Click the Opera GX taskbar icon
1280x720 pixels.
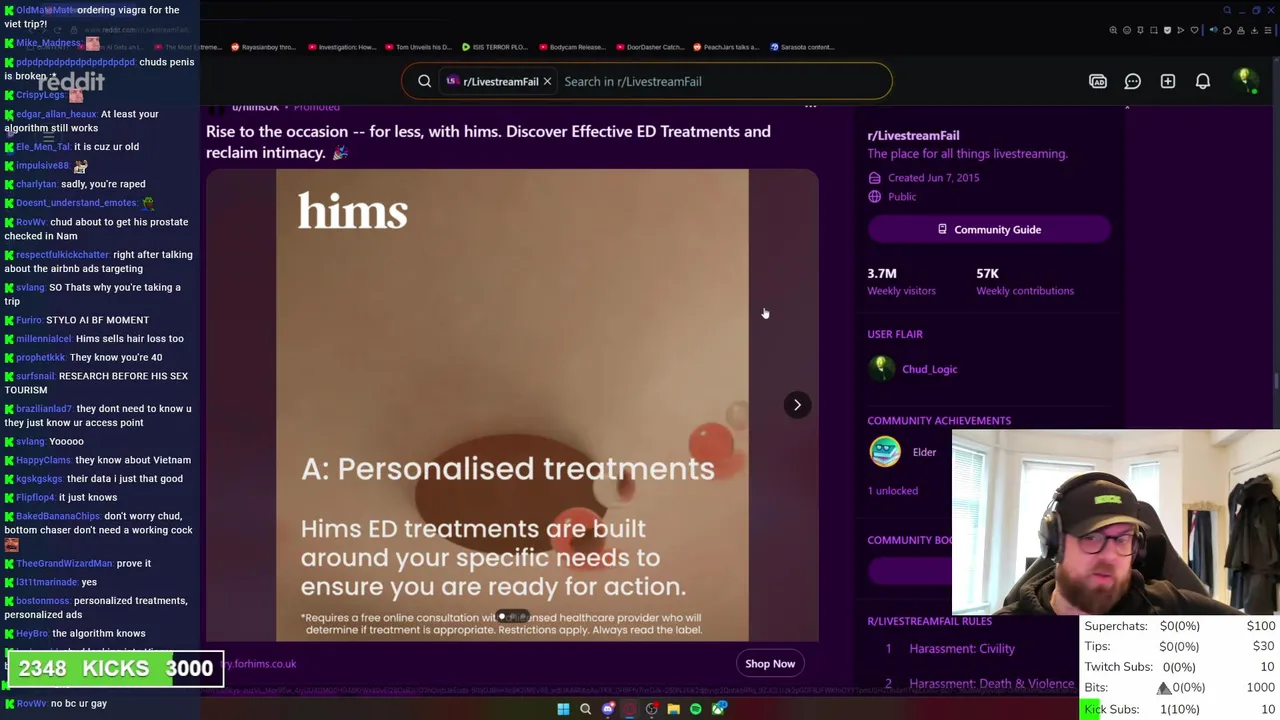coord(629,709)
